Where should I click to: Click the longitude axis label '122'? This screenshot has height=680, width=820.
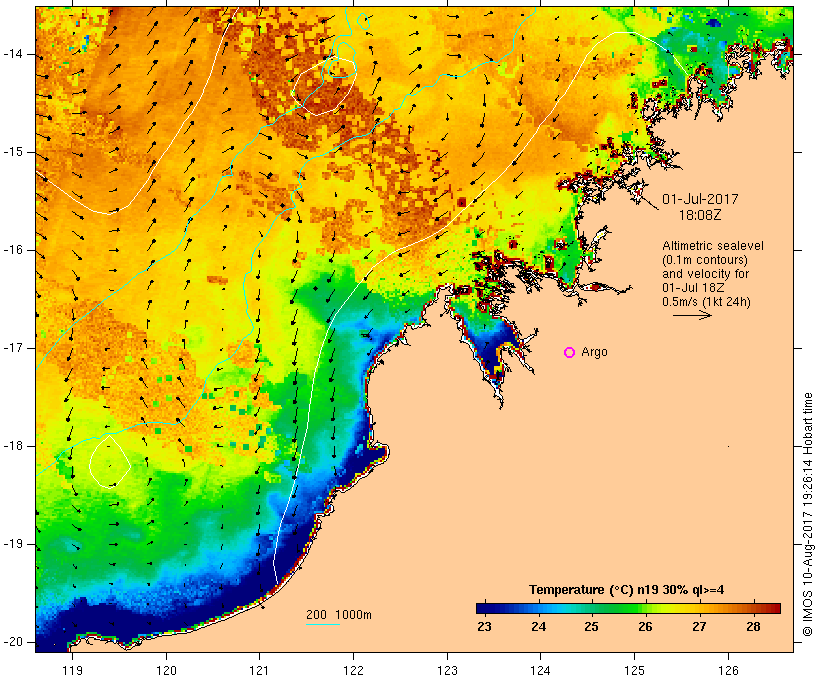coord(354,670)
